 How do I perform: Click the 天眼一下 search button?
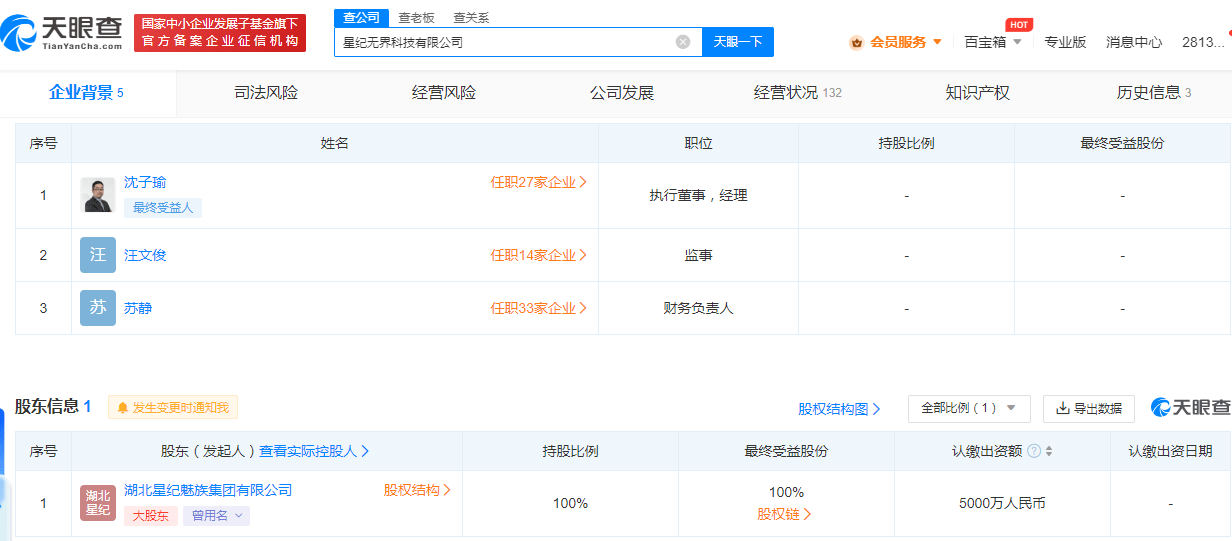coord(738,42)
